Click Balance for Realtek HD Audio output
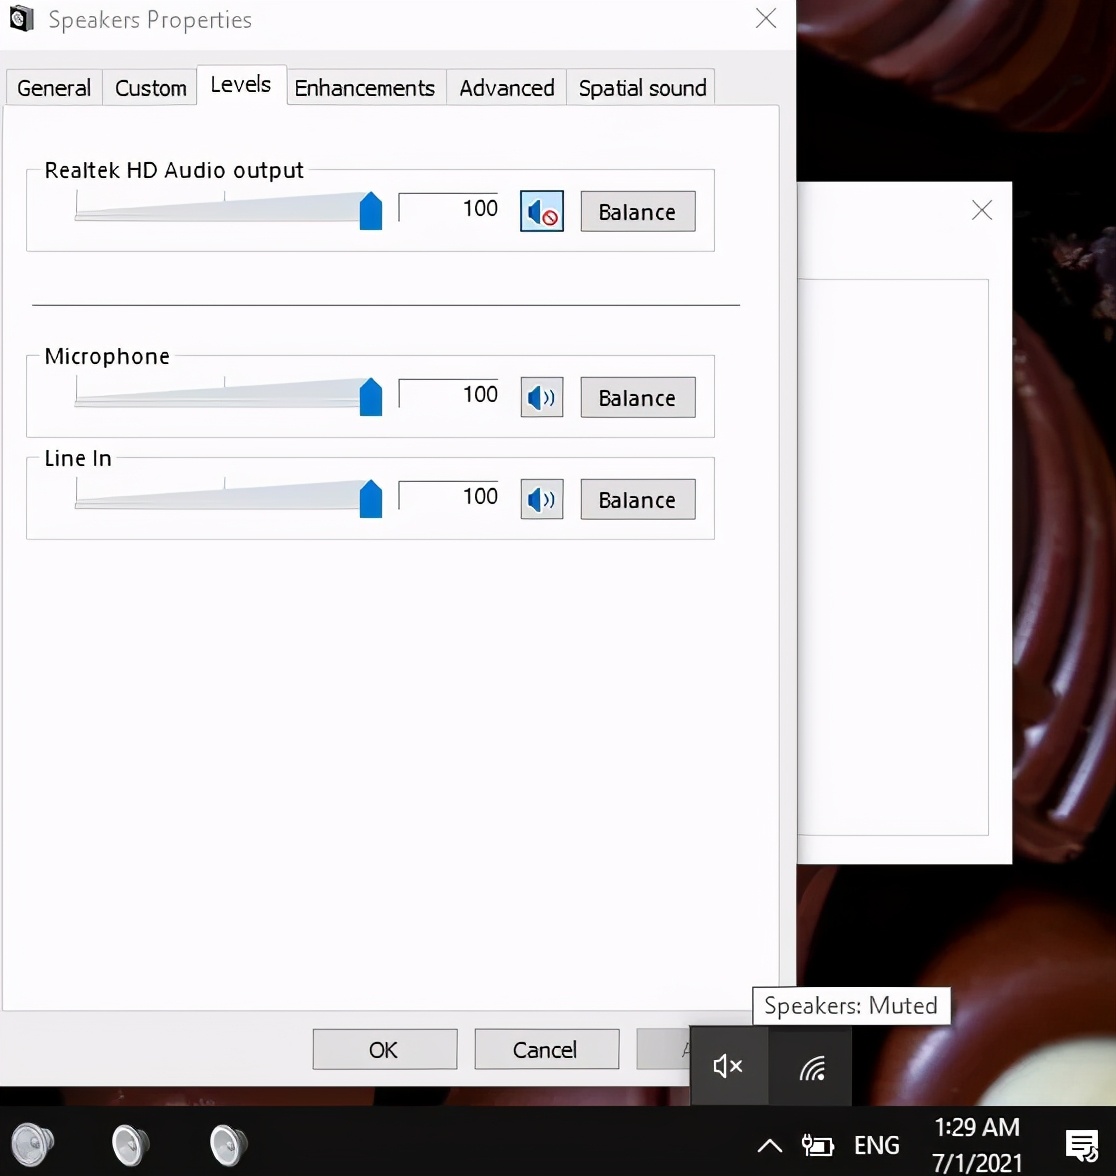 637,211
